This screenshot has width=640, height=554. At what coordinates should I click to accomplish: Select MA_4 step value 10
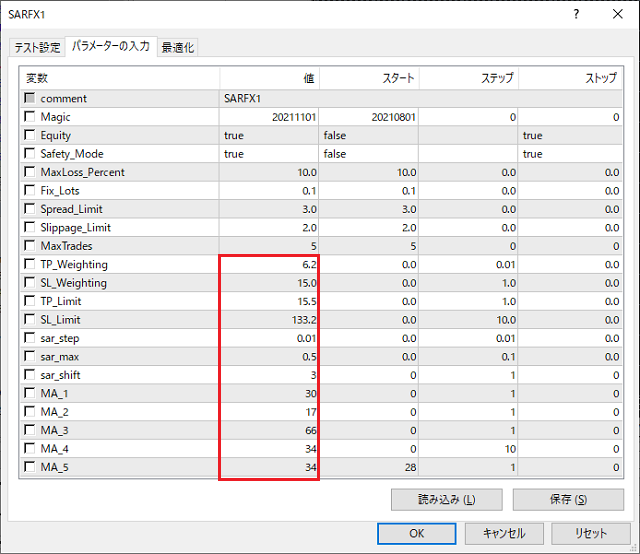click(x=468, y=449)
